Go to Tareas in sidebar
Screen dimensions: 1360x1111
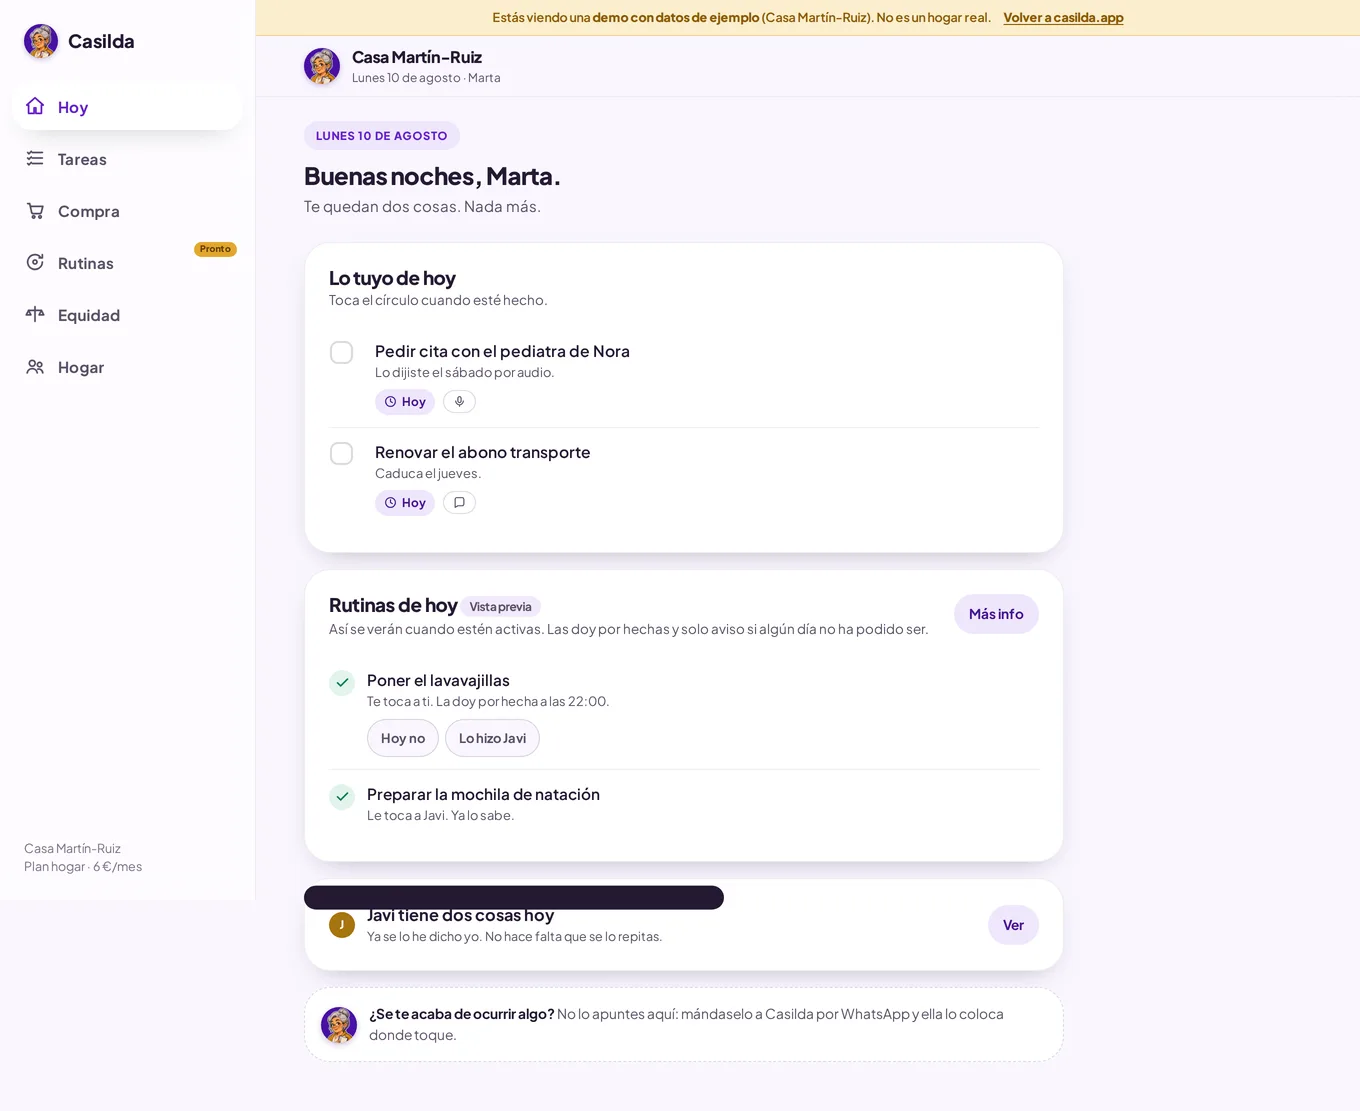127,159
